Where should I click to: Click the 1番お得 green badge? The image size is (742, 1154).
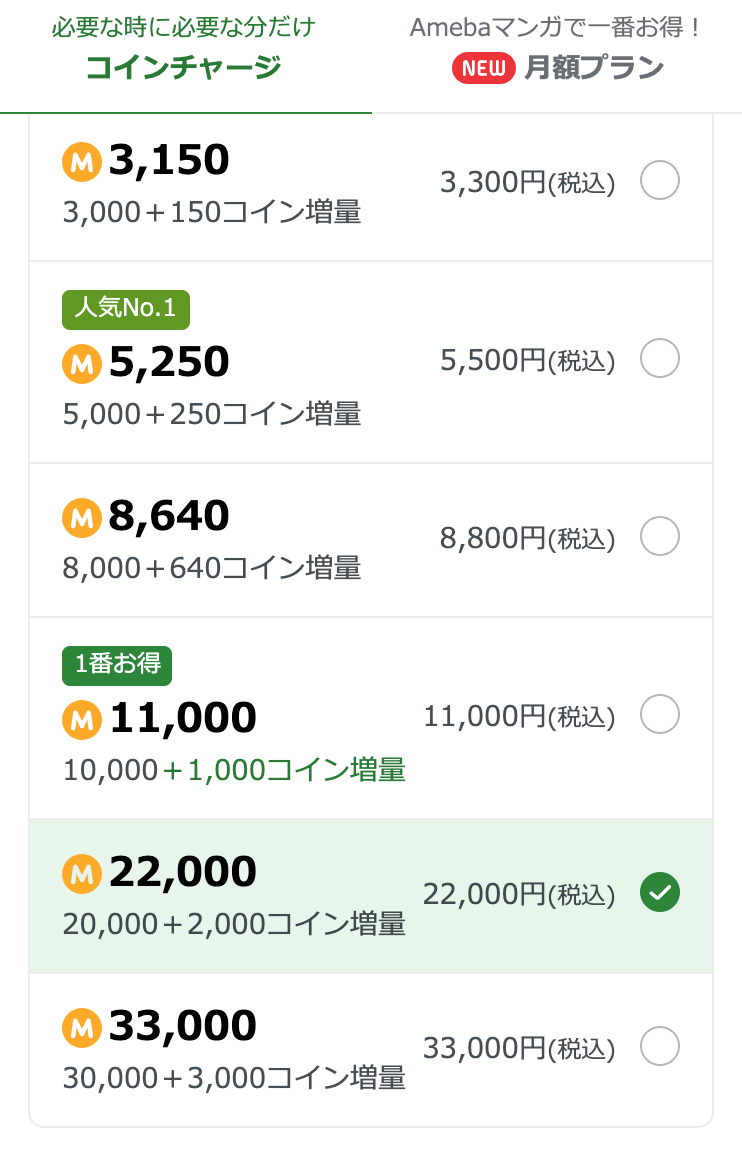pyautogui.click(x=117, y=665)
